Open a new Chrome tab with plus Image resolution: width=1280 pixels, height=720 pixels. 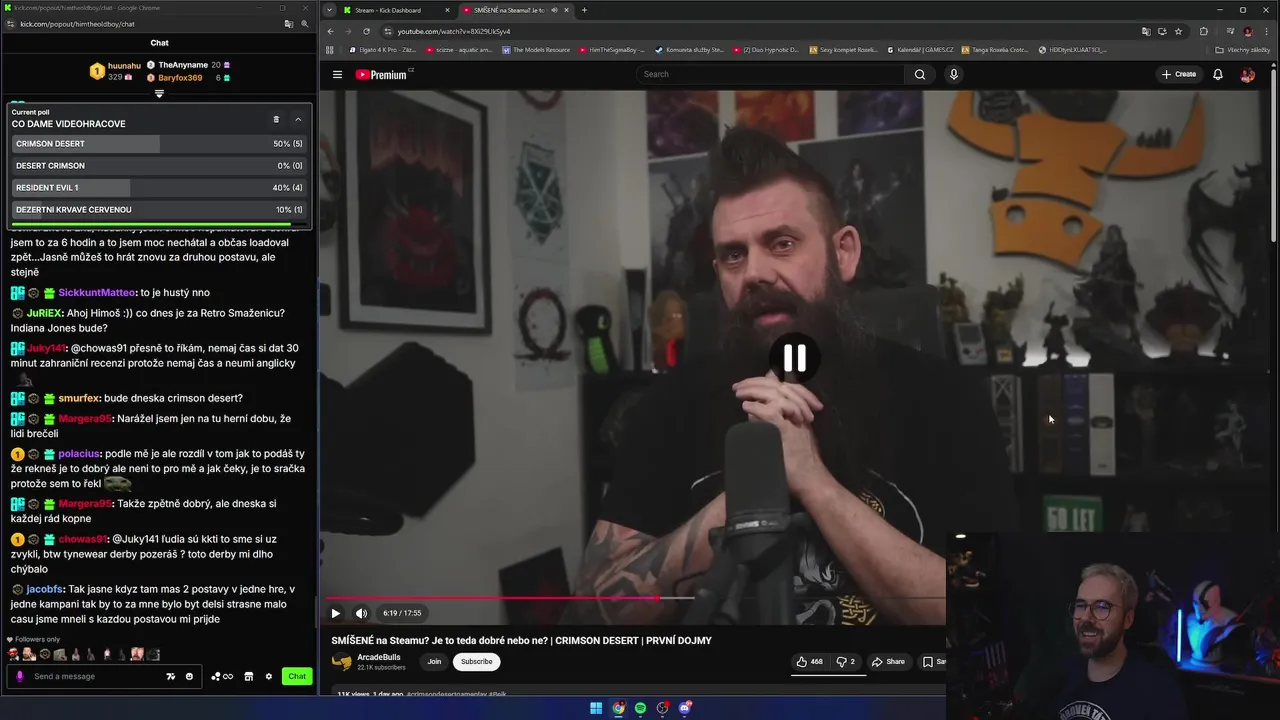coord(584,10)
